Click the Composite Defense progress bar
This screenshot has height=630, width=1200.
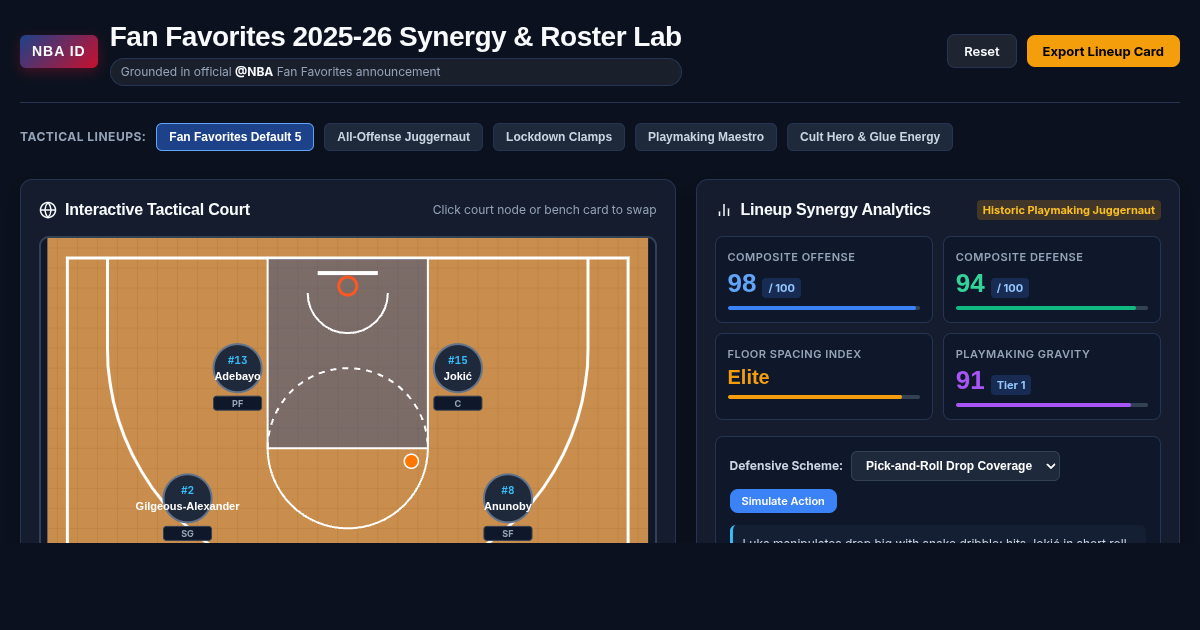(x=1052, y=308)
